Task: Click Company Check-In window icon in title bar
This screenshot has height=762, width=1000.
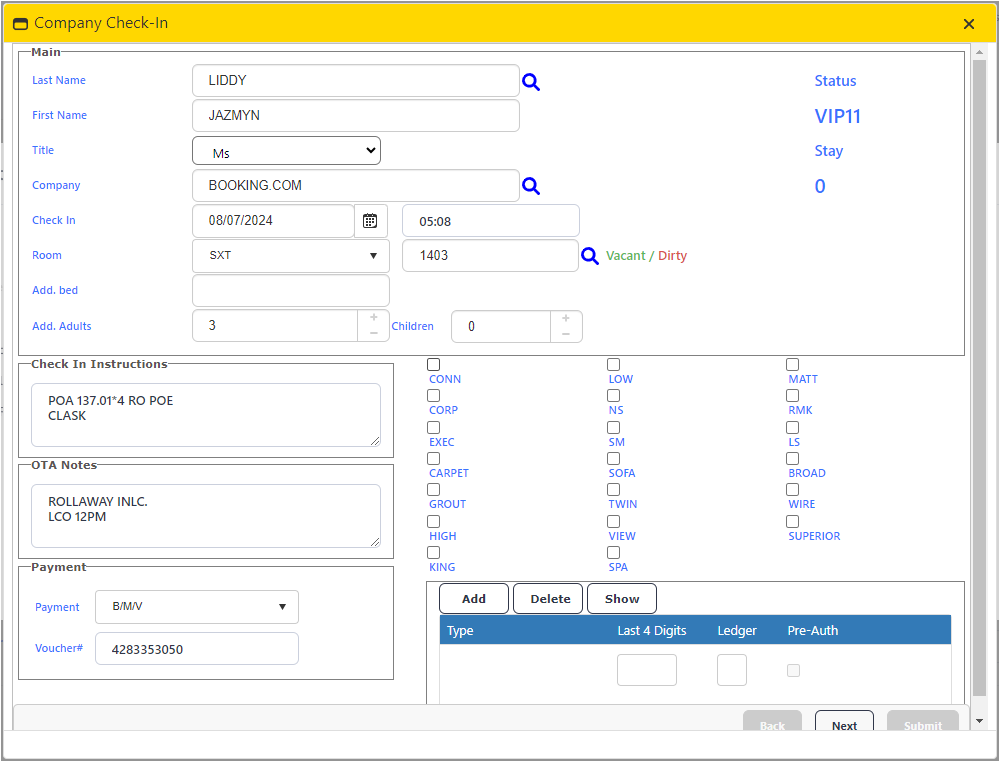Action: [x=20, y=24]
